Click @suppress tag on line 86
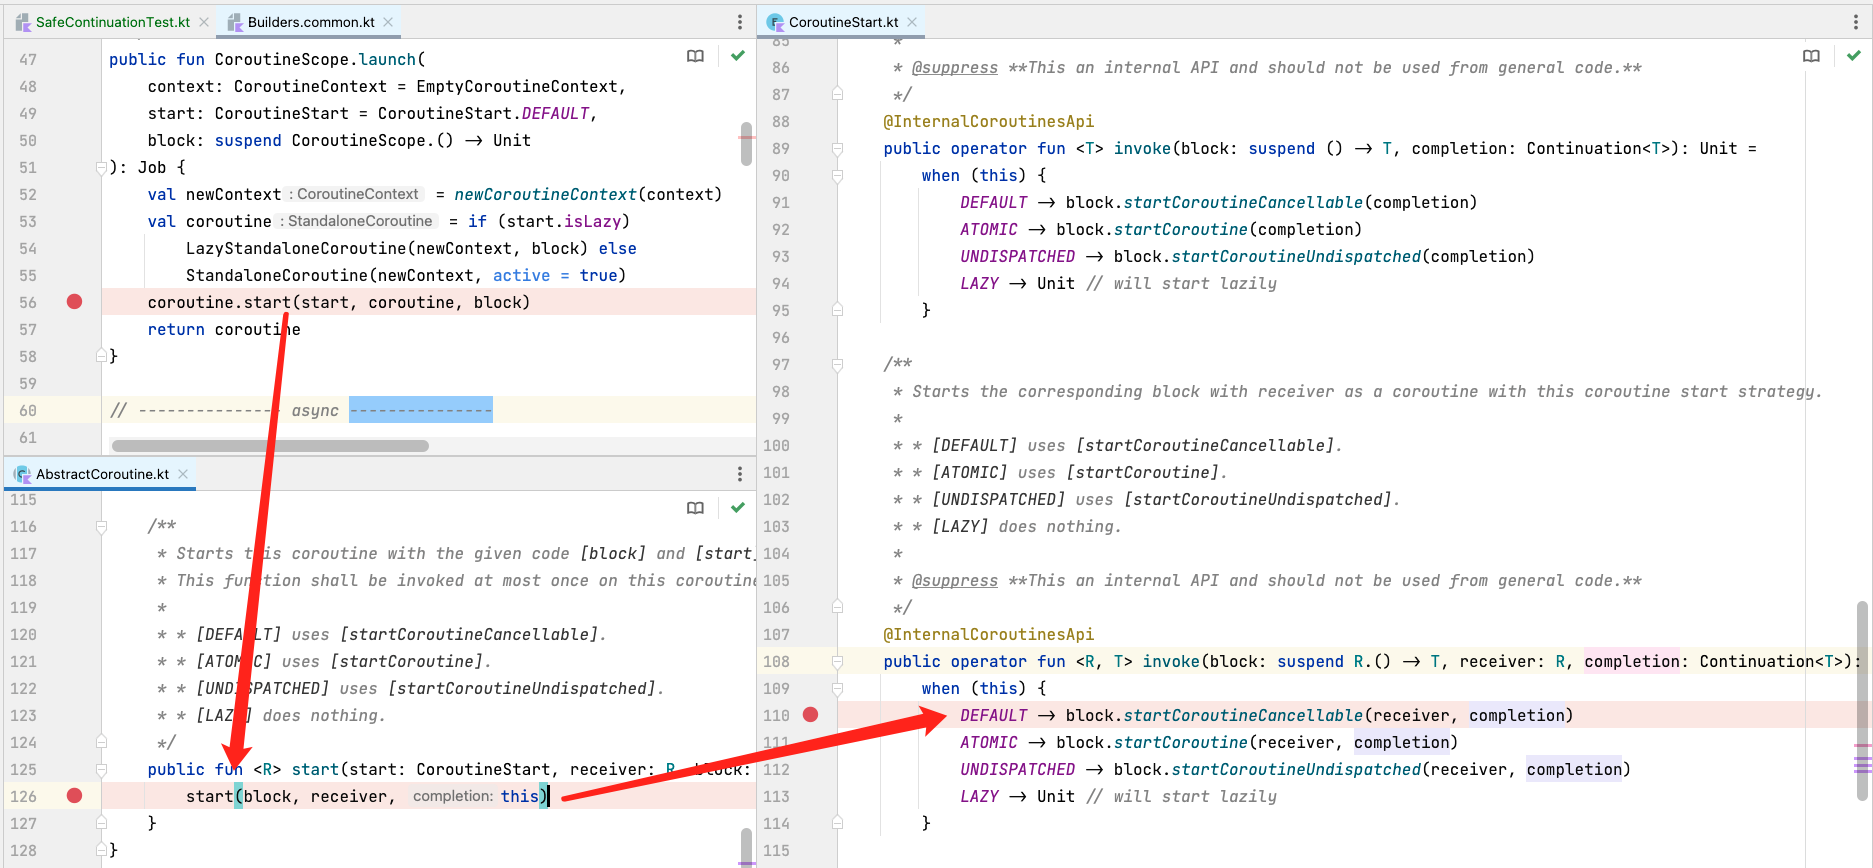Image resolution: width=1873 pixels, height=868 pixels. click(x=955, y=67)
